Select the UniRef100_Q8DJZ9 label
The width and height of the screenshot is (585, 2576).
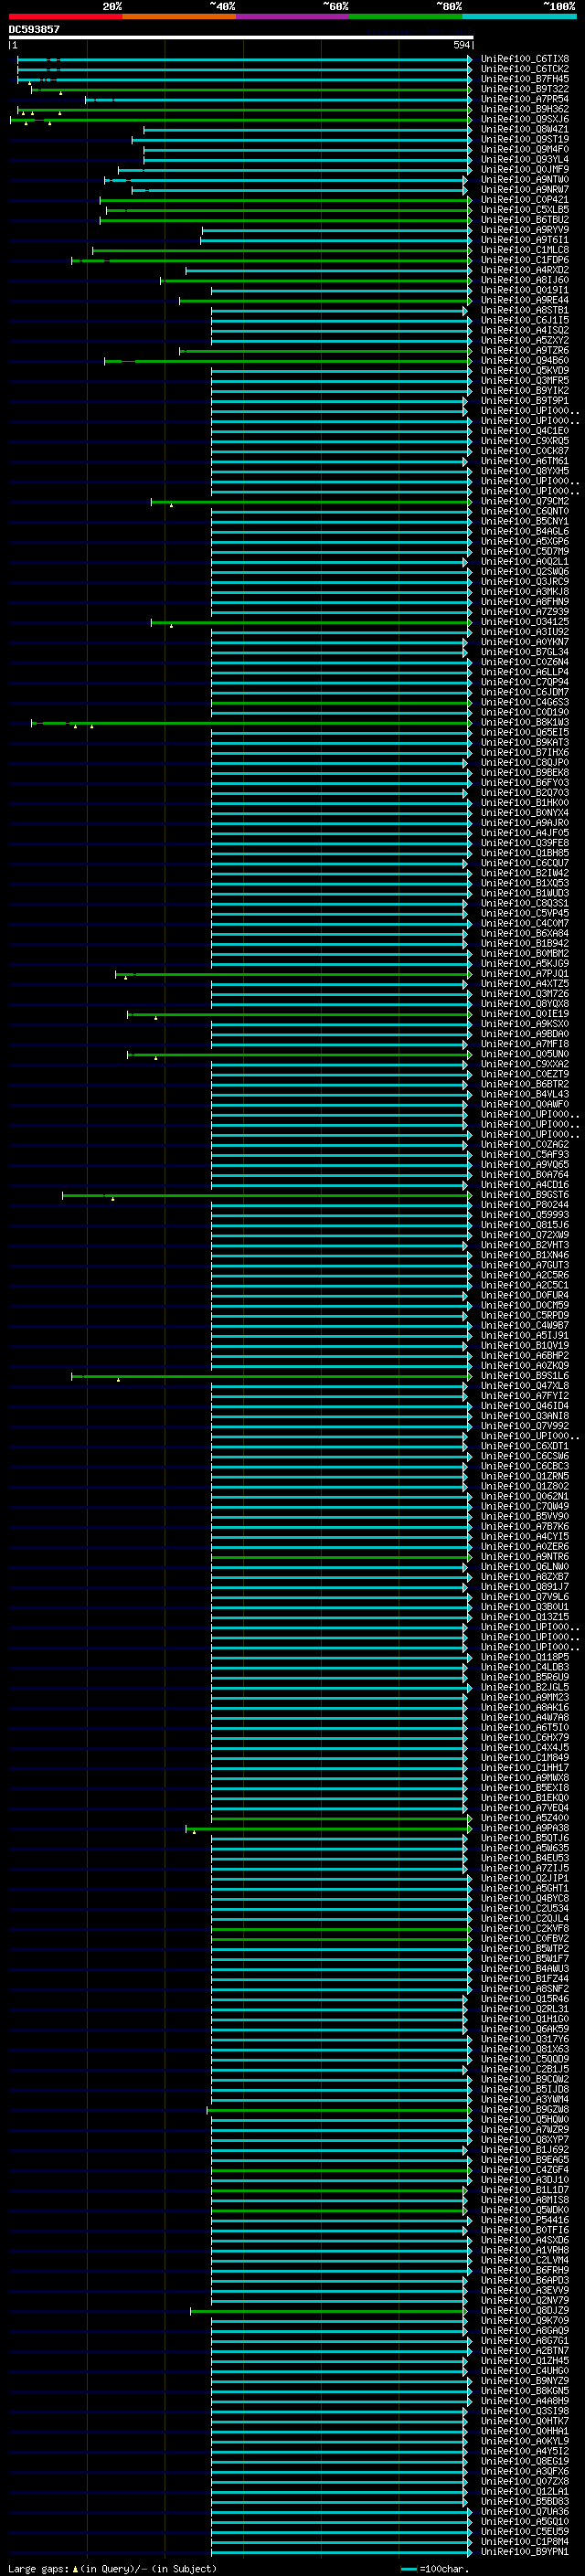pos(525,2311)
